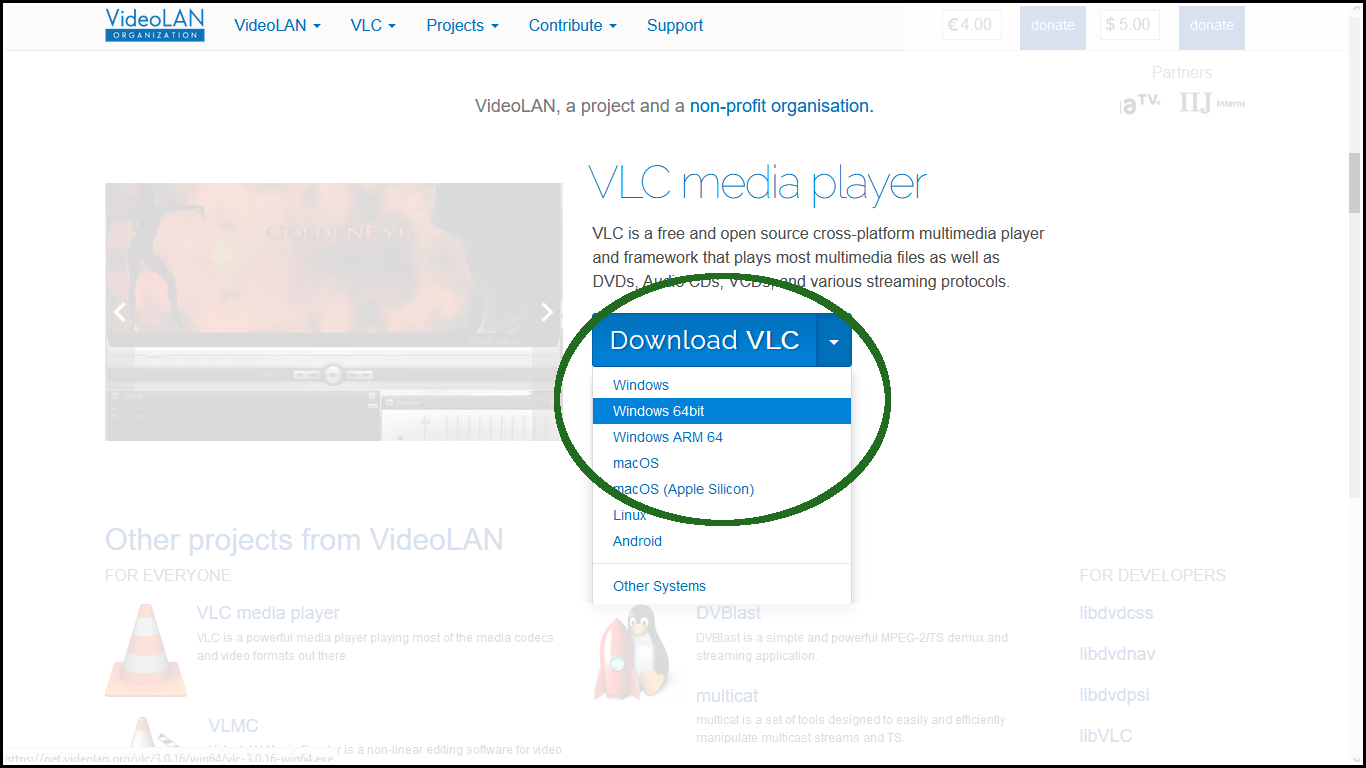Choose Android in the download menu
This screenshot has width=1366, height=768.
point(722,541)
